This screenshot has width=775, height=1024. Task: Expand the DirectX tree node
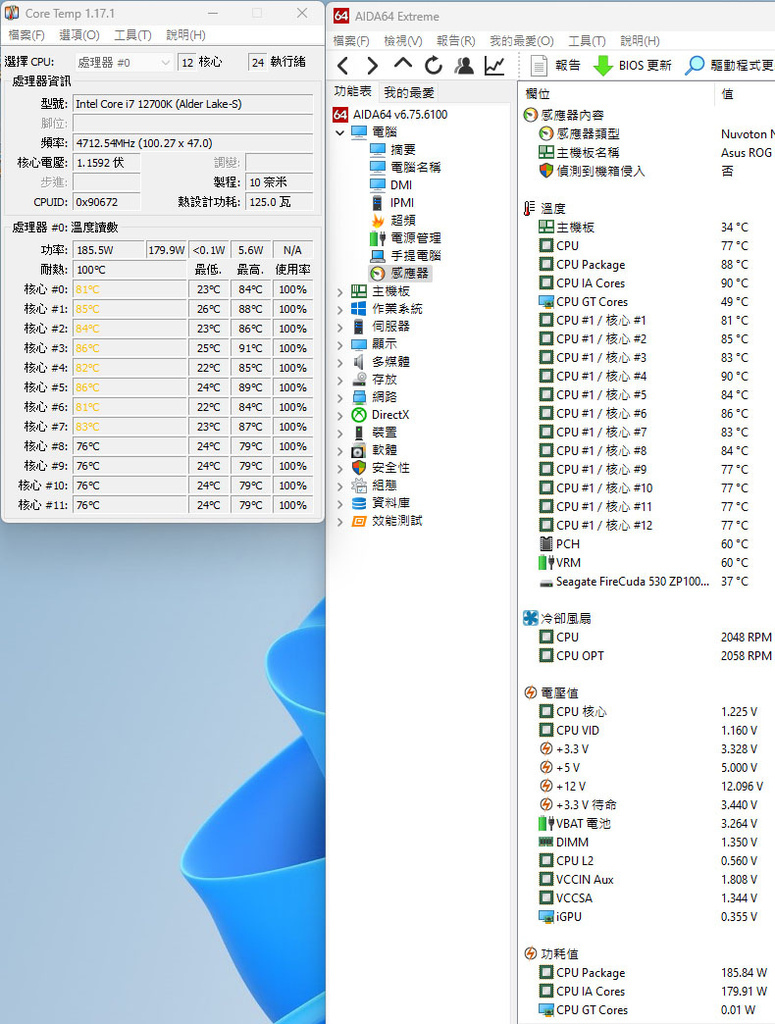coord(340,415)
